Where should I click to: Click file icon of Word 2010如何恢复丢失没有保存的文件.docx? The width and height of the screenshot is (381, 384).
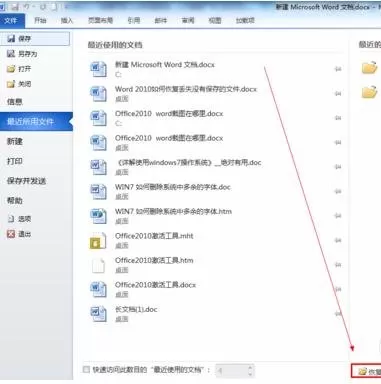pos(98,94)
